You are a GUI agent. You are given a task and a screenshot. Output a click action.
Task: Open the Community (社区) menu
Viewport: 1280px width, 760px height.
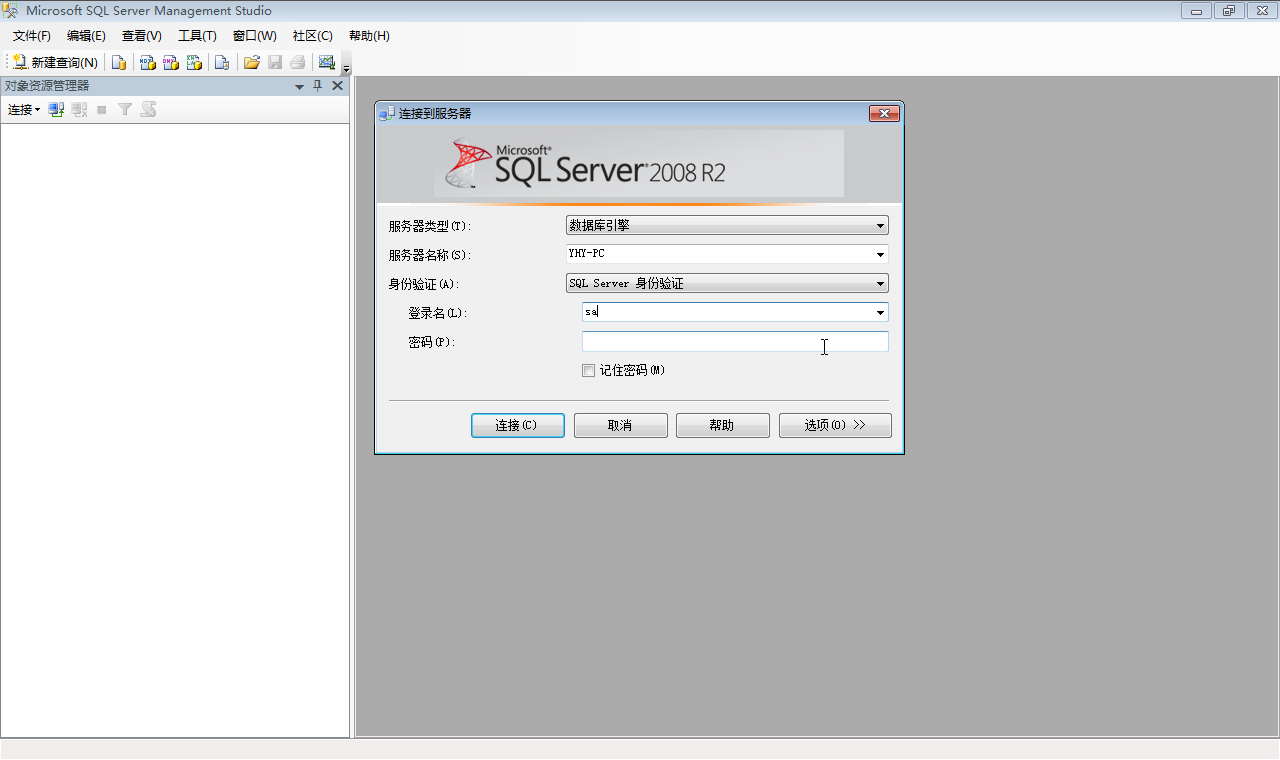(313, 36)
